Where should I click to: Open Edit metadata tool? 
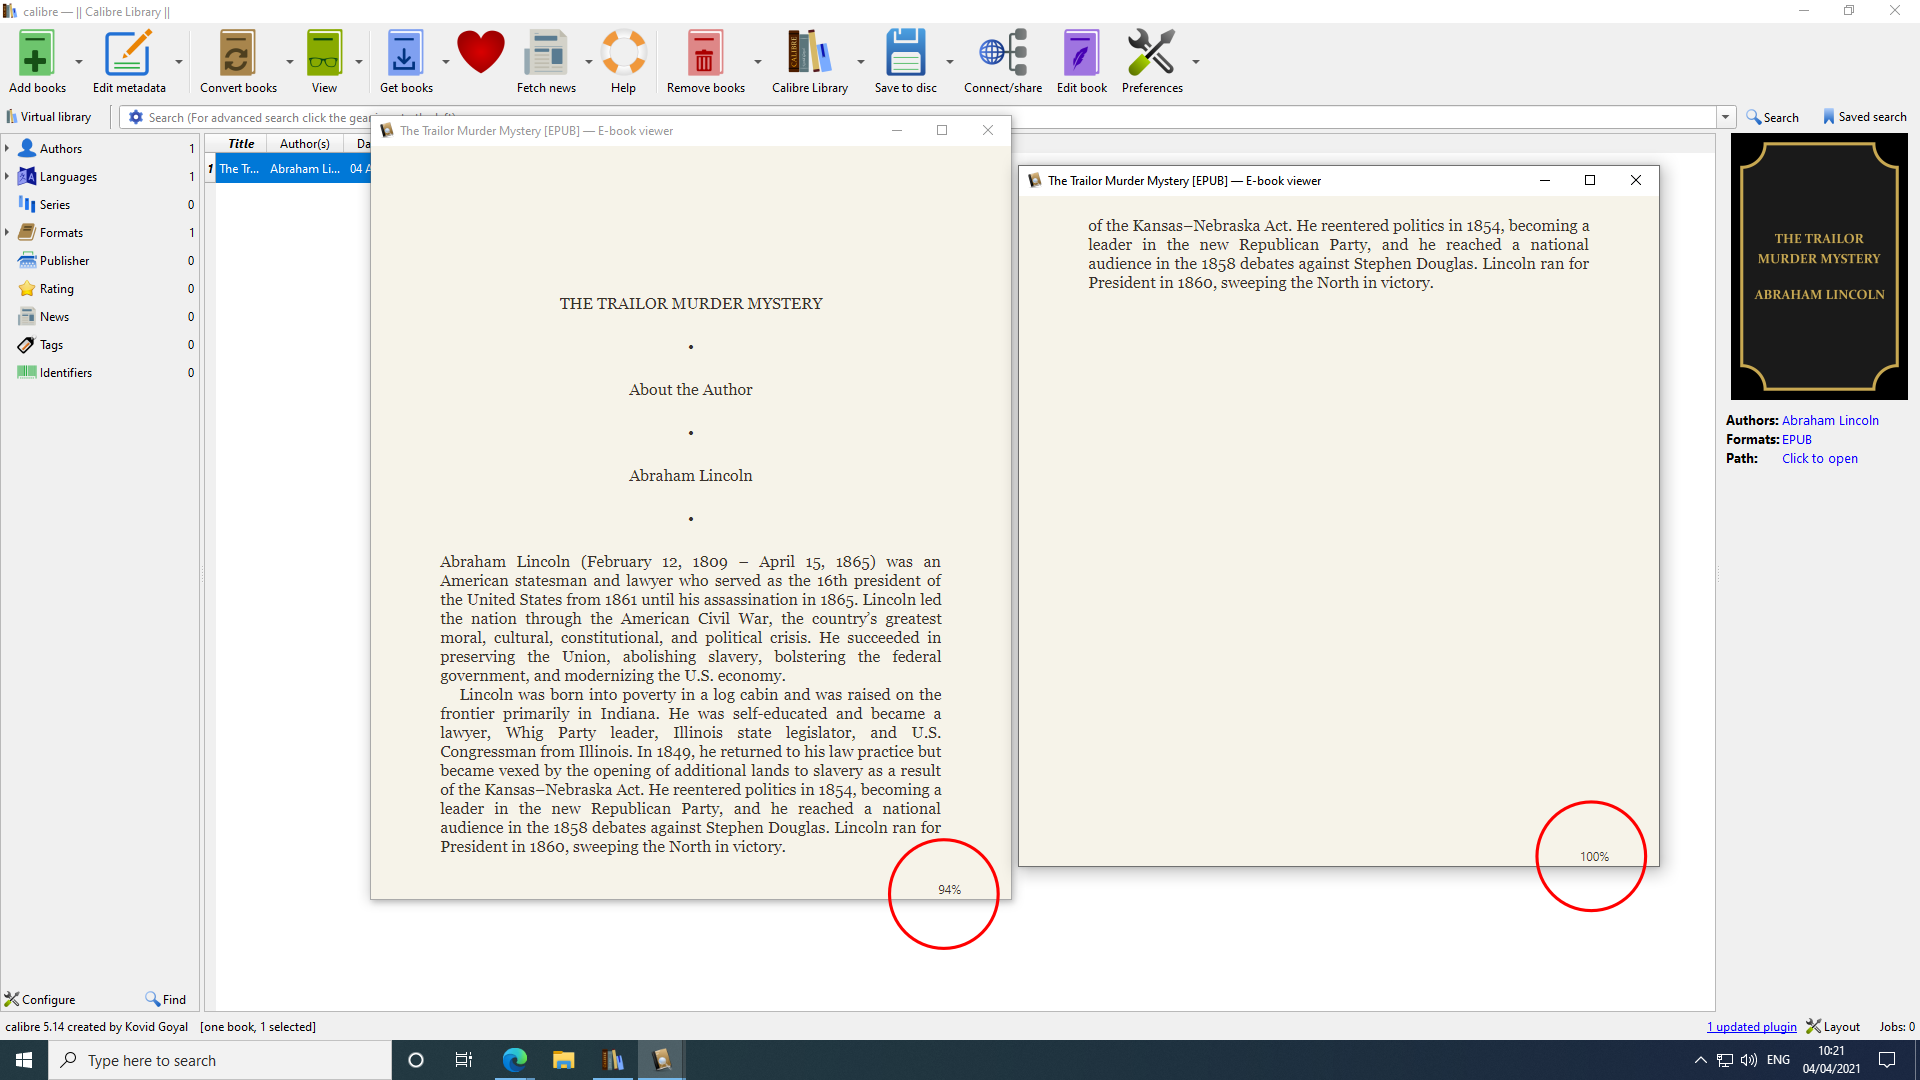click(128, 55)
